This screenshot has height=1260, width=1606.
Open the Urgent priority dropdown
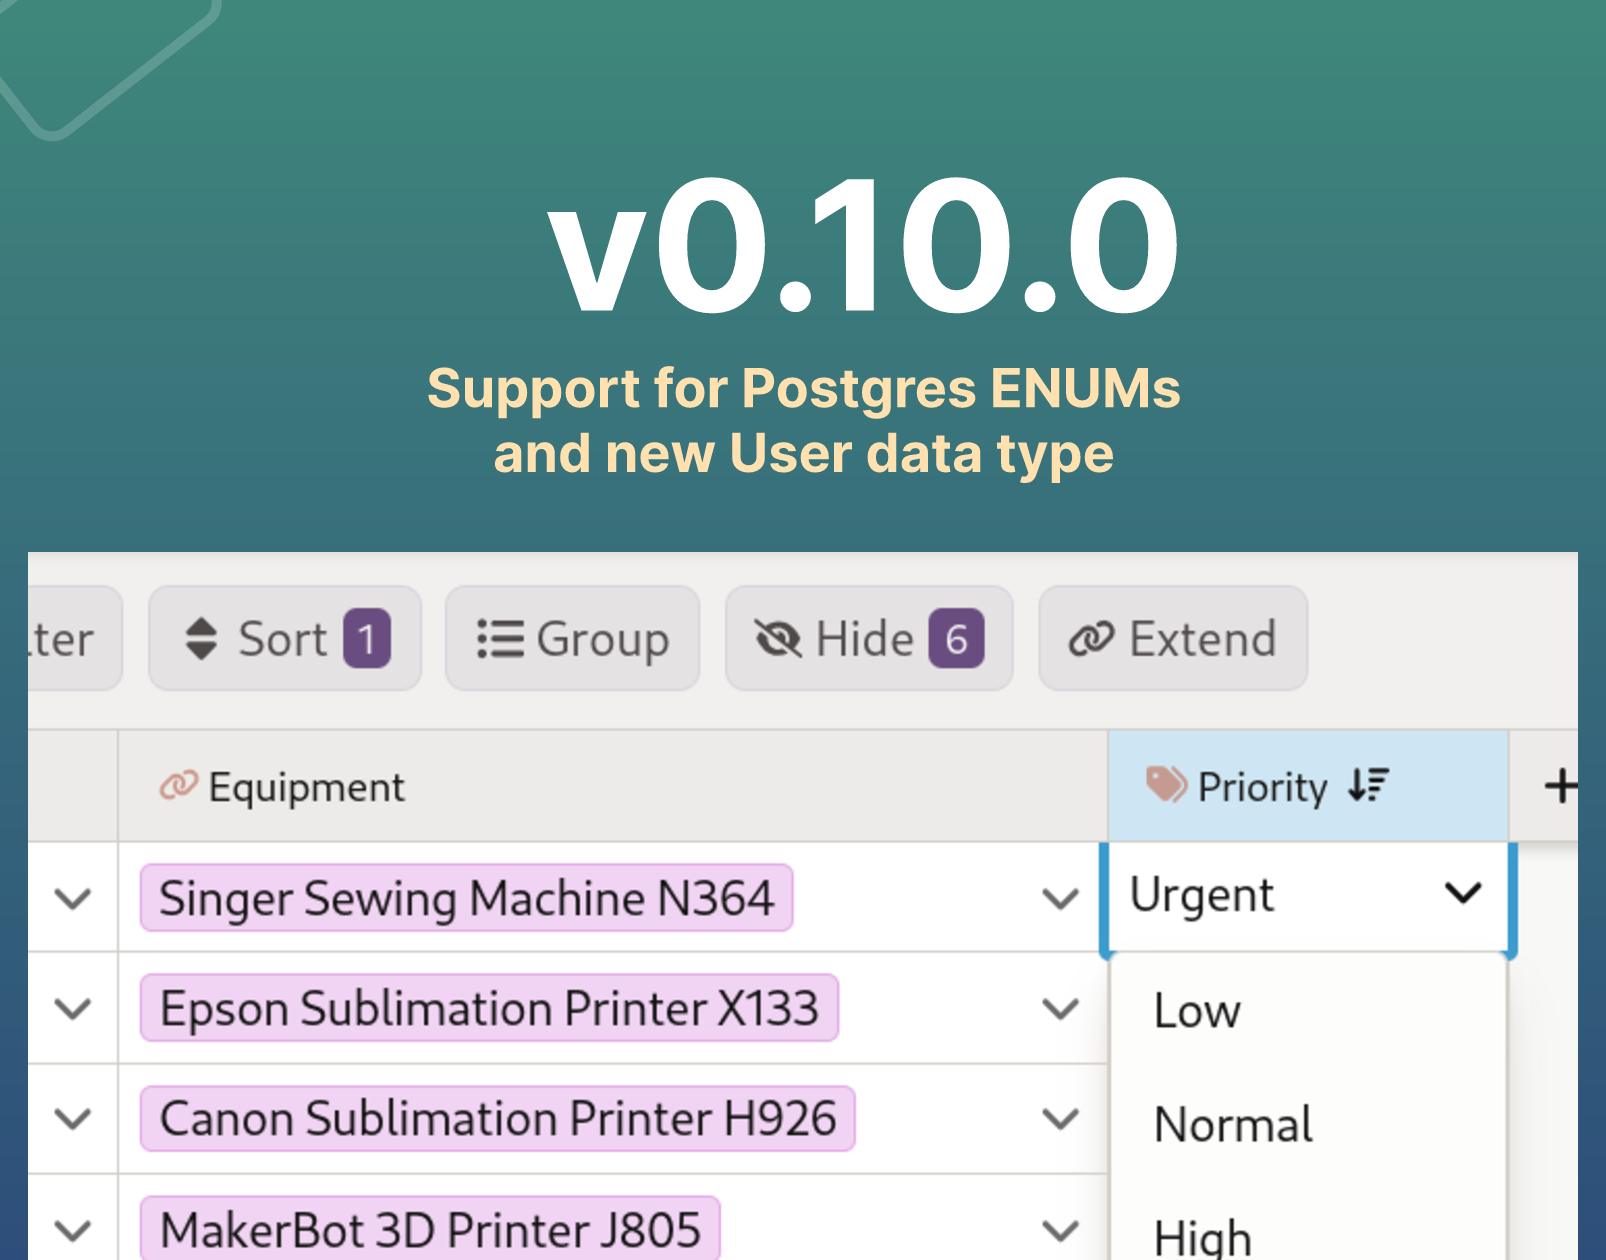click(1462, 893)
